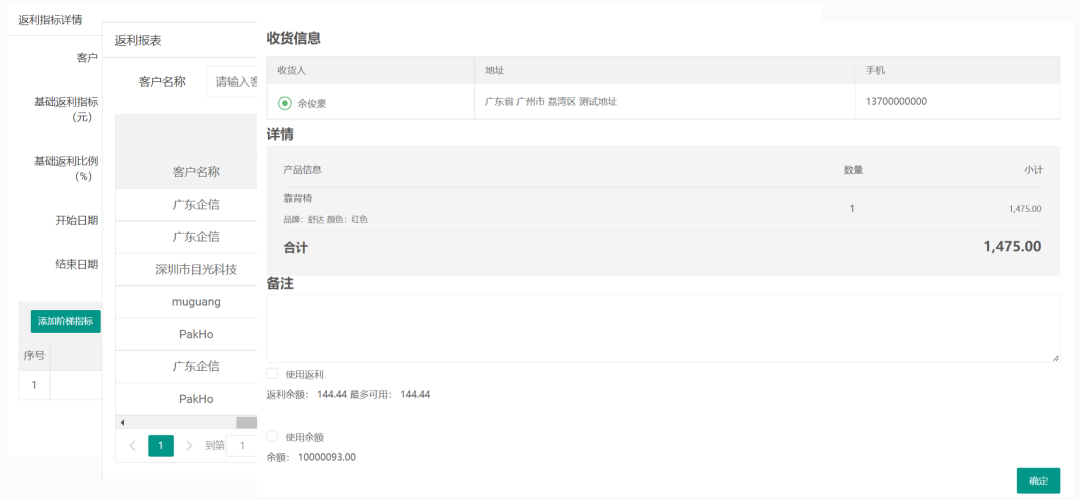Click the horizontal scrollbar left arrow
The width and height of the screenshot is (1080, 500).
pos(122,423)
